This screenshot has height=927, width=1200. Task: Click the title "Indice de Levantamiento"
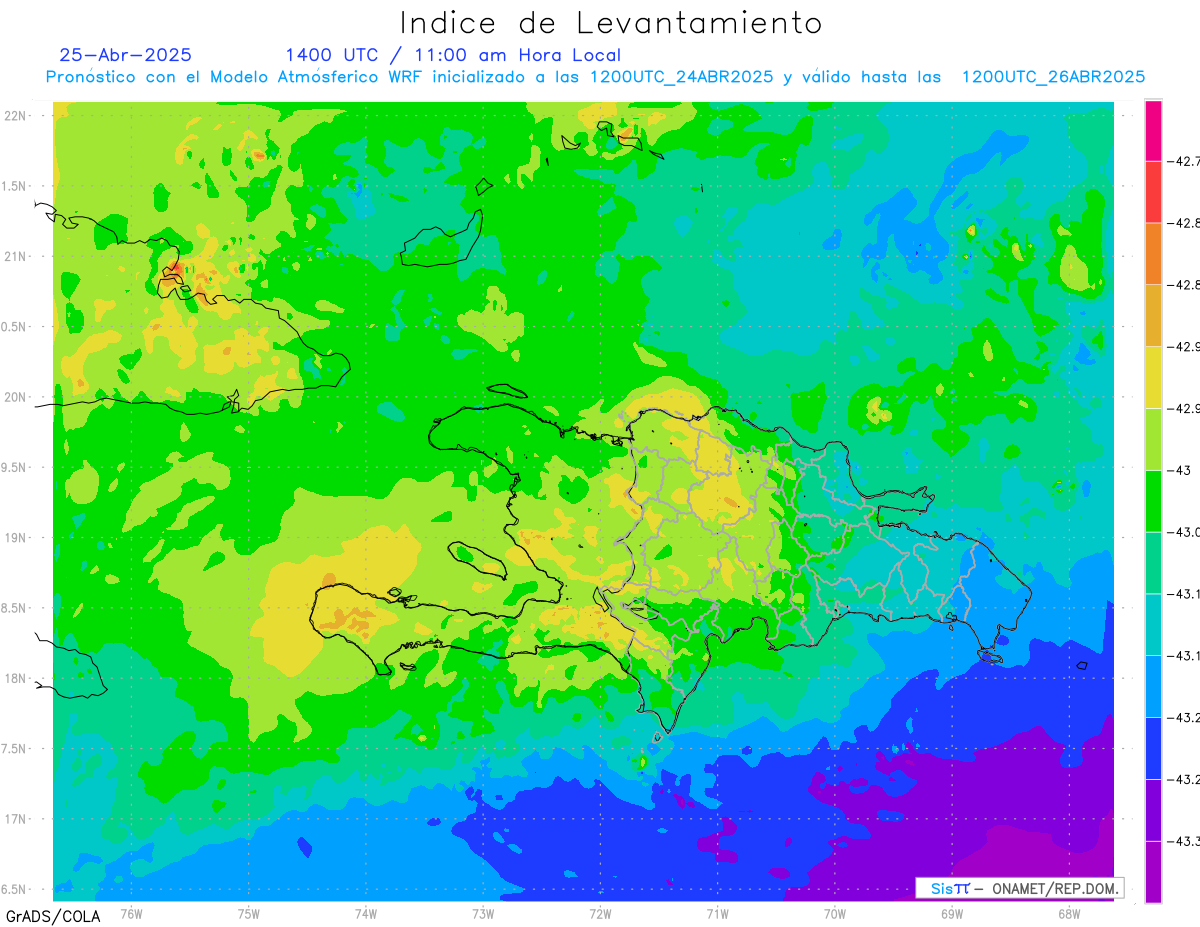611,23
